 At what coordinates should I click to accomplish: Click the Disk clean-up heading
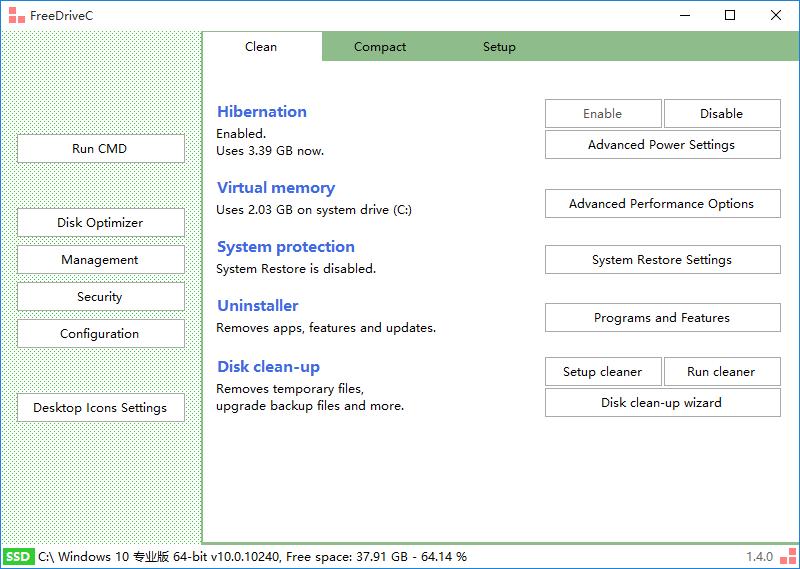tap(268, 367)
